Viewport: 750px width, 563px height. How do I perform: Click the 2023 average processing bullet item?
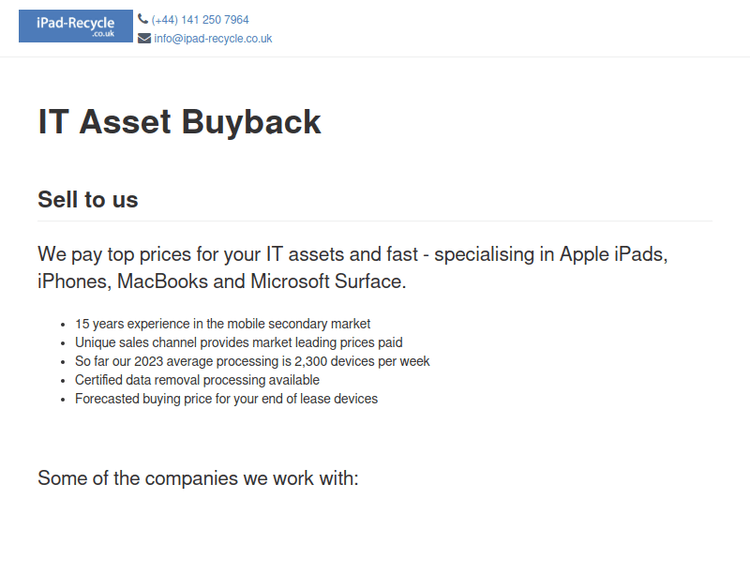[x=252, y=361]
